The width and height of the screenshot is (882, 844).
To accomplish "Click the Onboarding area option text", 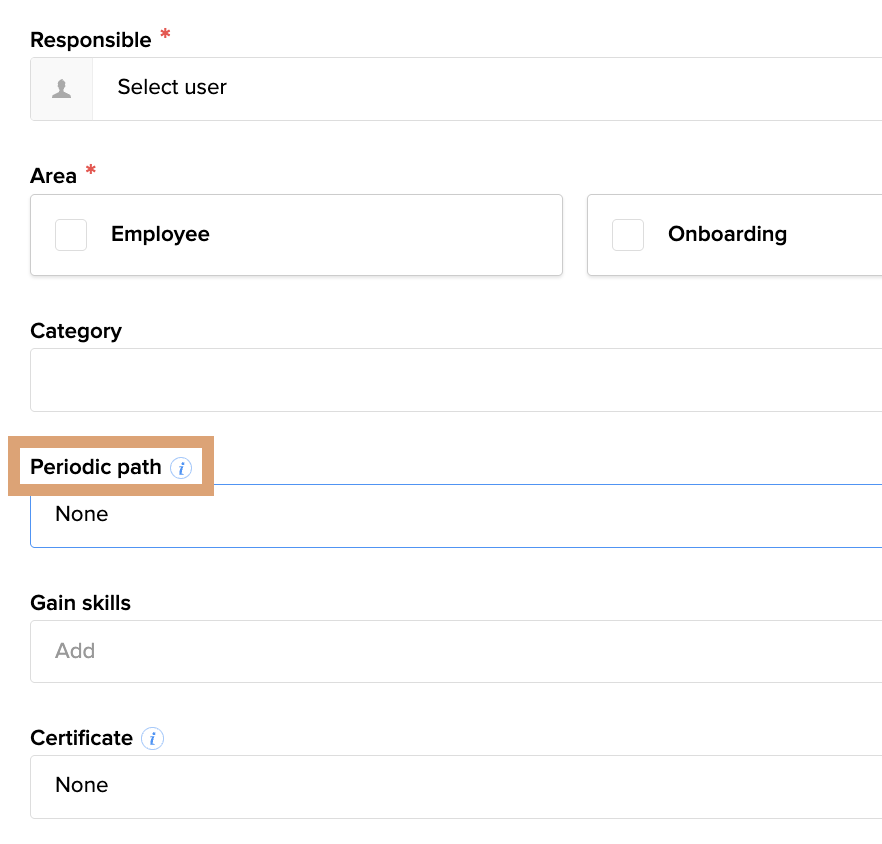I will pos(727,235).
